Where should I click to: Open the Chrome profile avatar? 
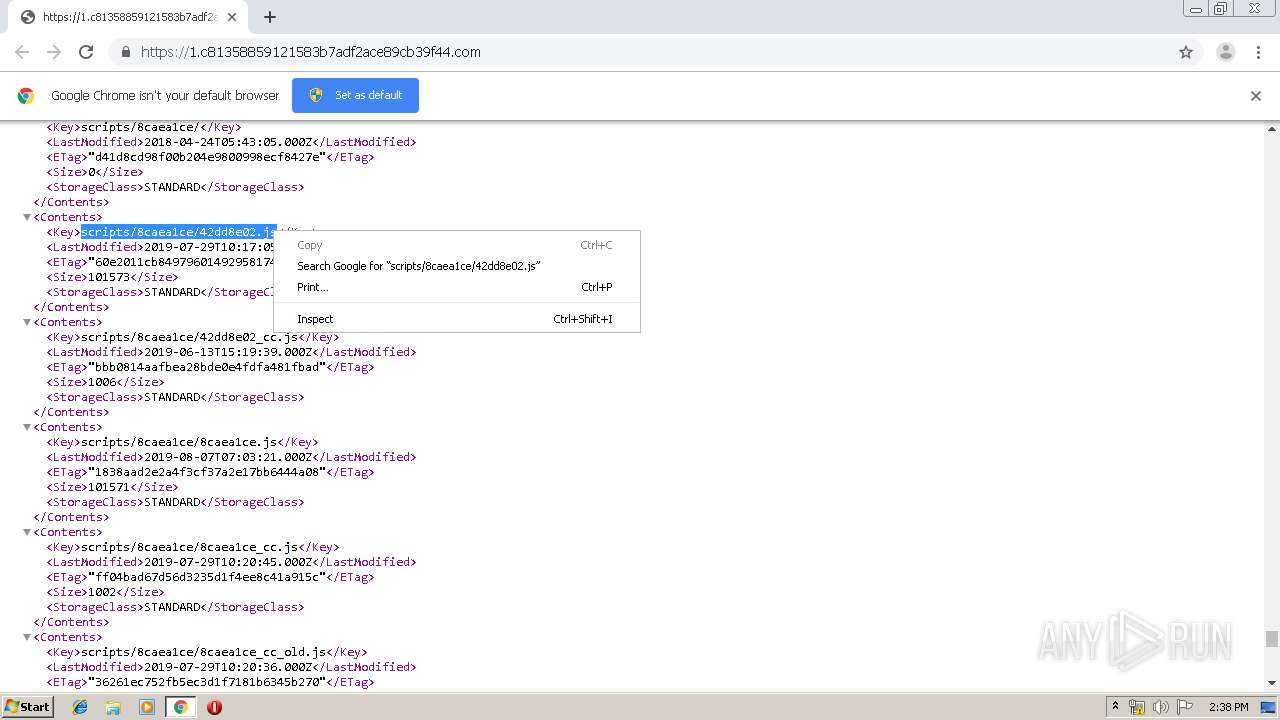[x=1226, y=52]
